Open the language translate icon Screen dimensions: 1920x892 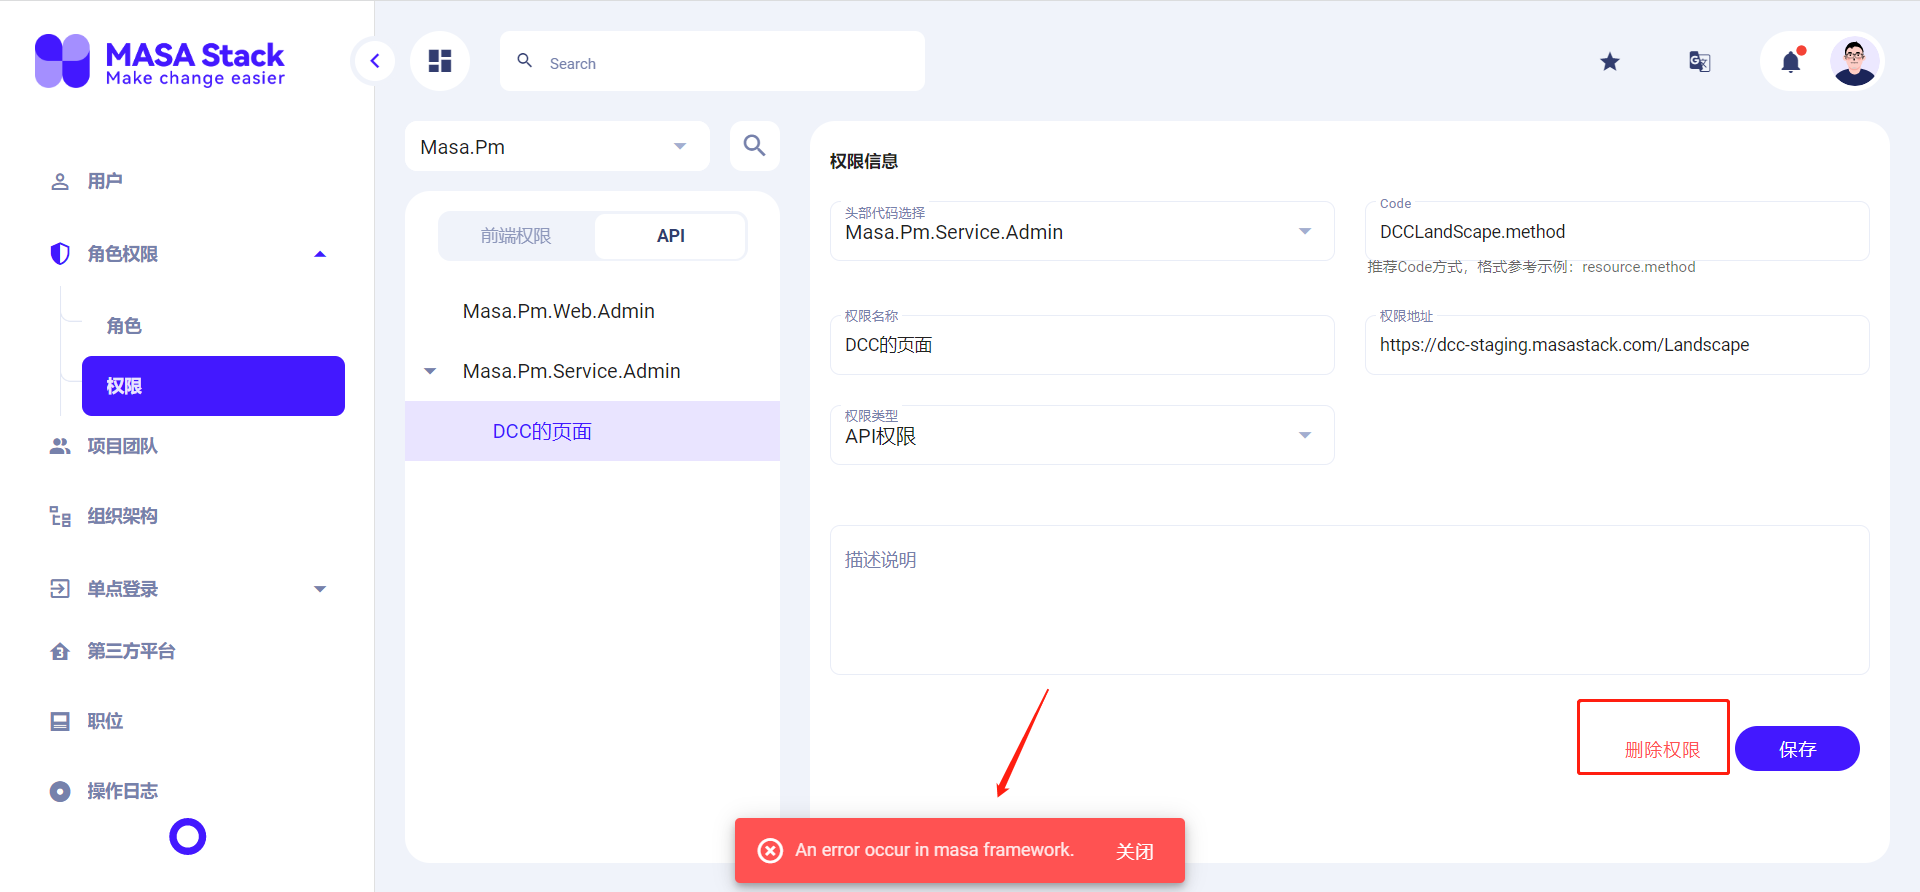click(x=1700, y=62)
